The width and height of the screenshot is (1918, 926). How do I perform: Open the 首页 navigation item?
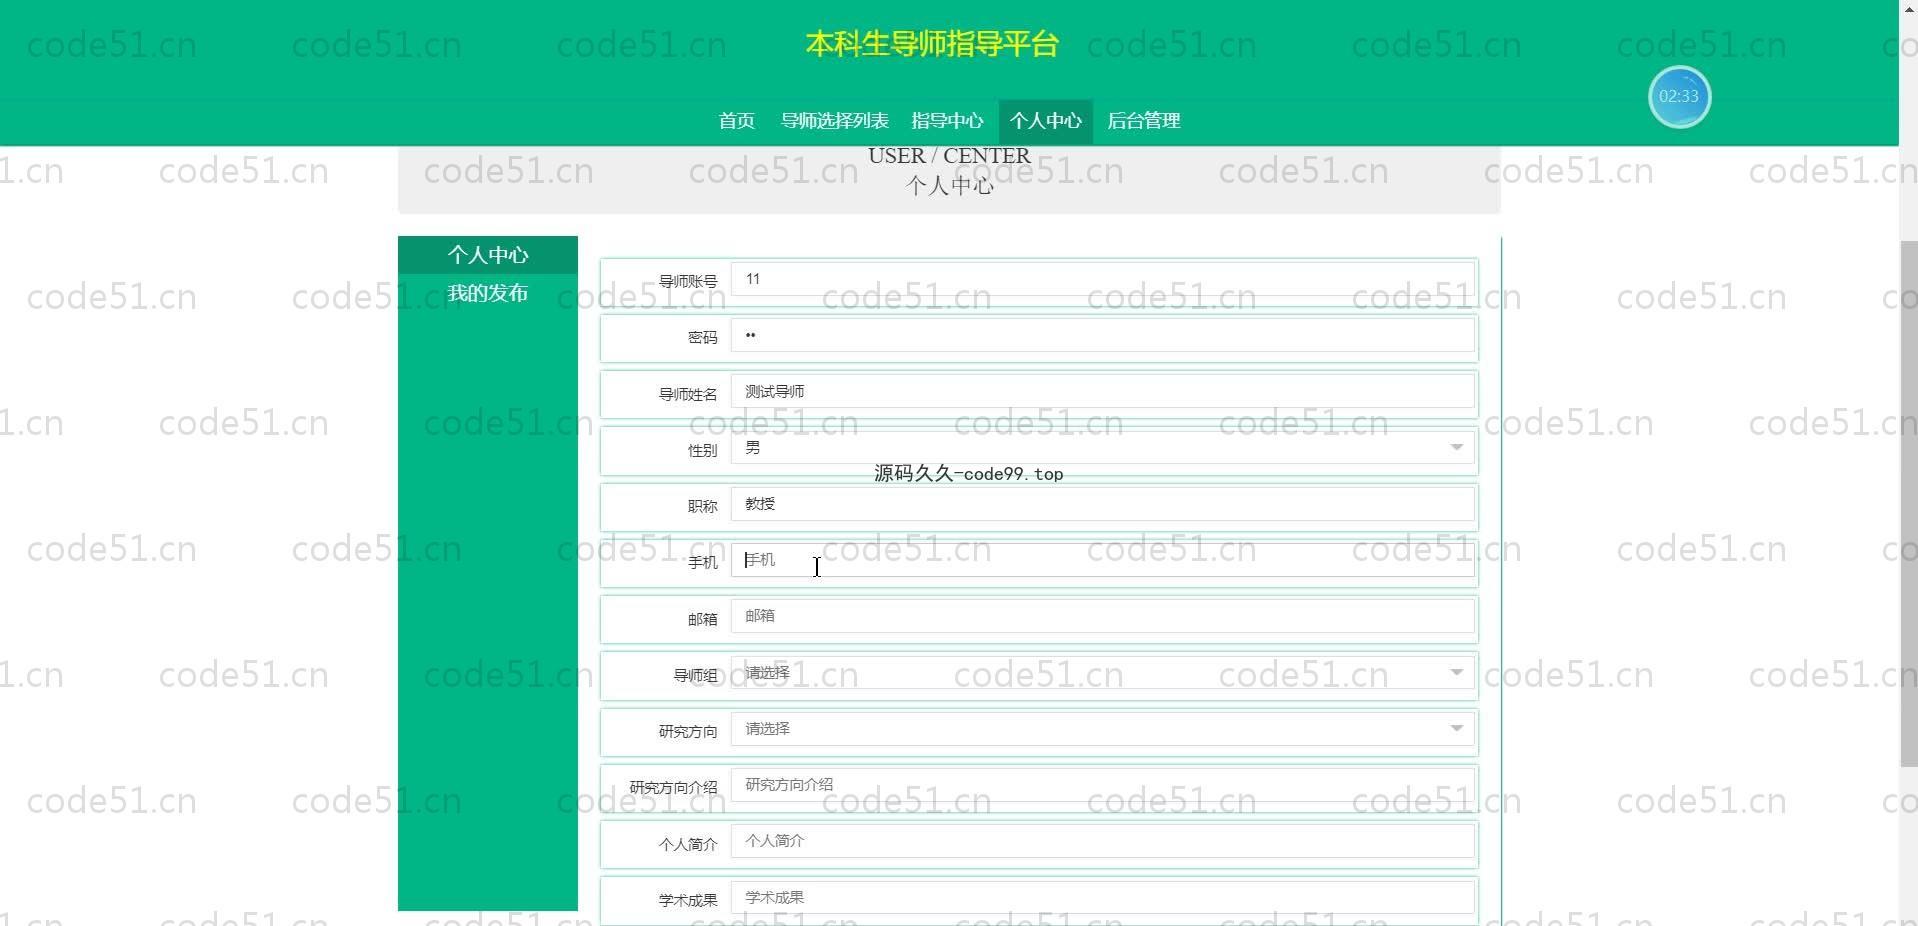736,121
